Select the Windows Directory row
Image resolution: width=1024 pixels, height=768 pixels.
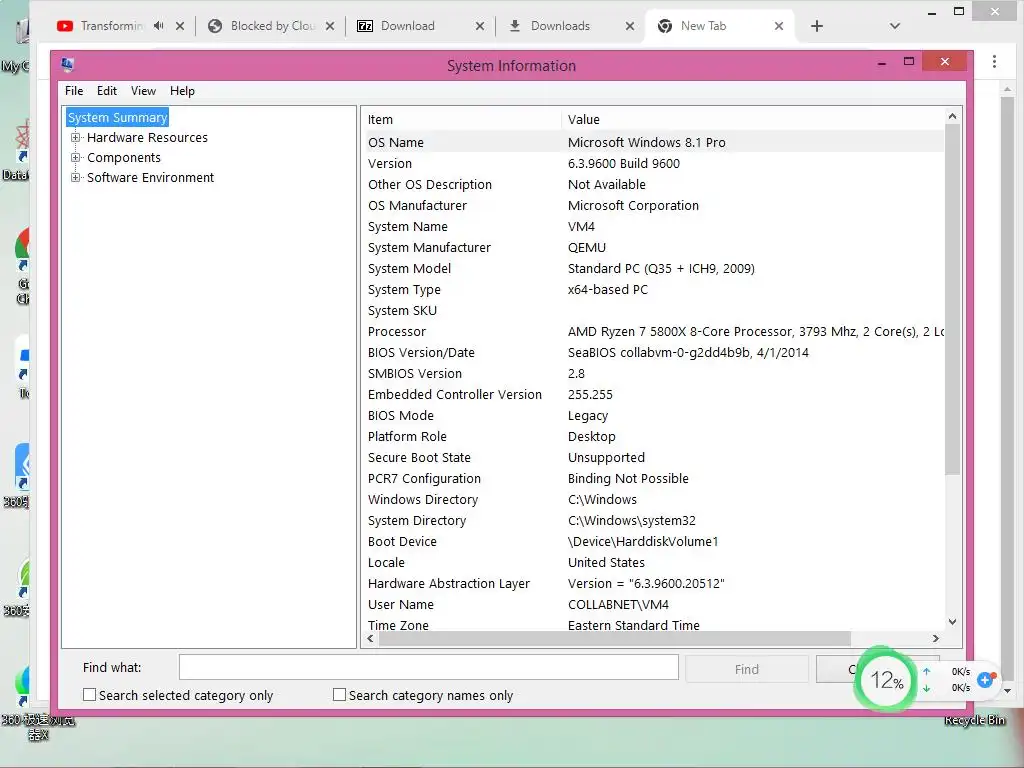click(x=653, y=500)
